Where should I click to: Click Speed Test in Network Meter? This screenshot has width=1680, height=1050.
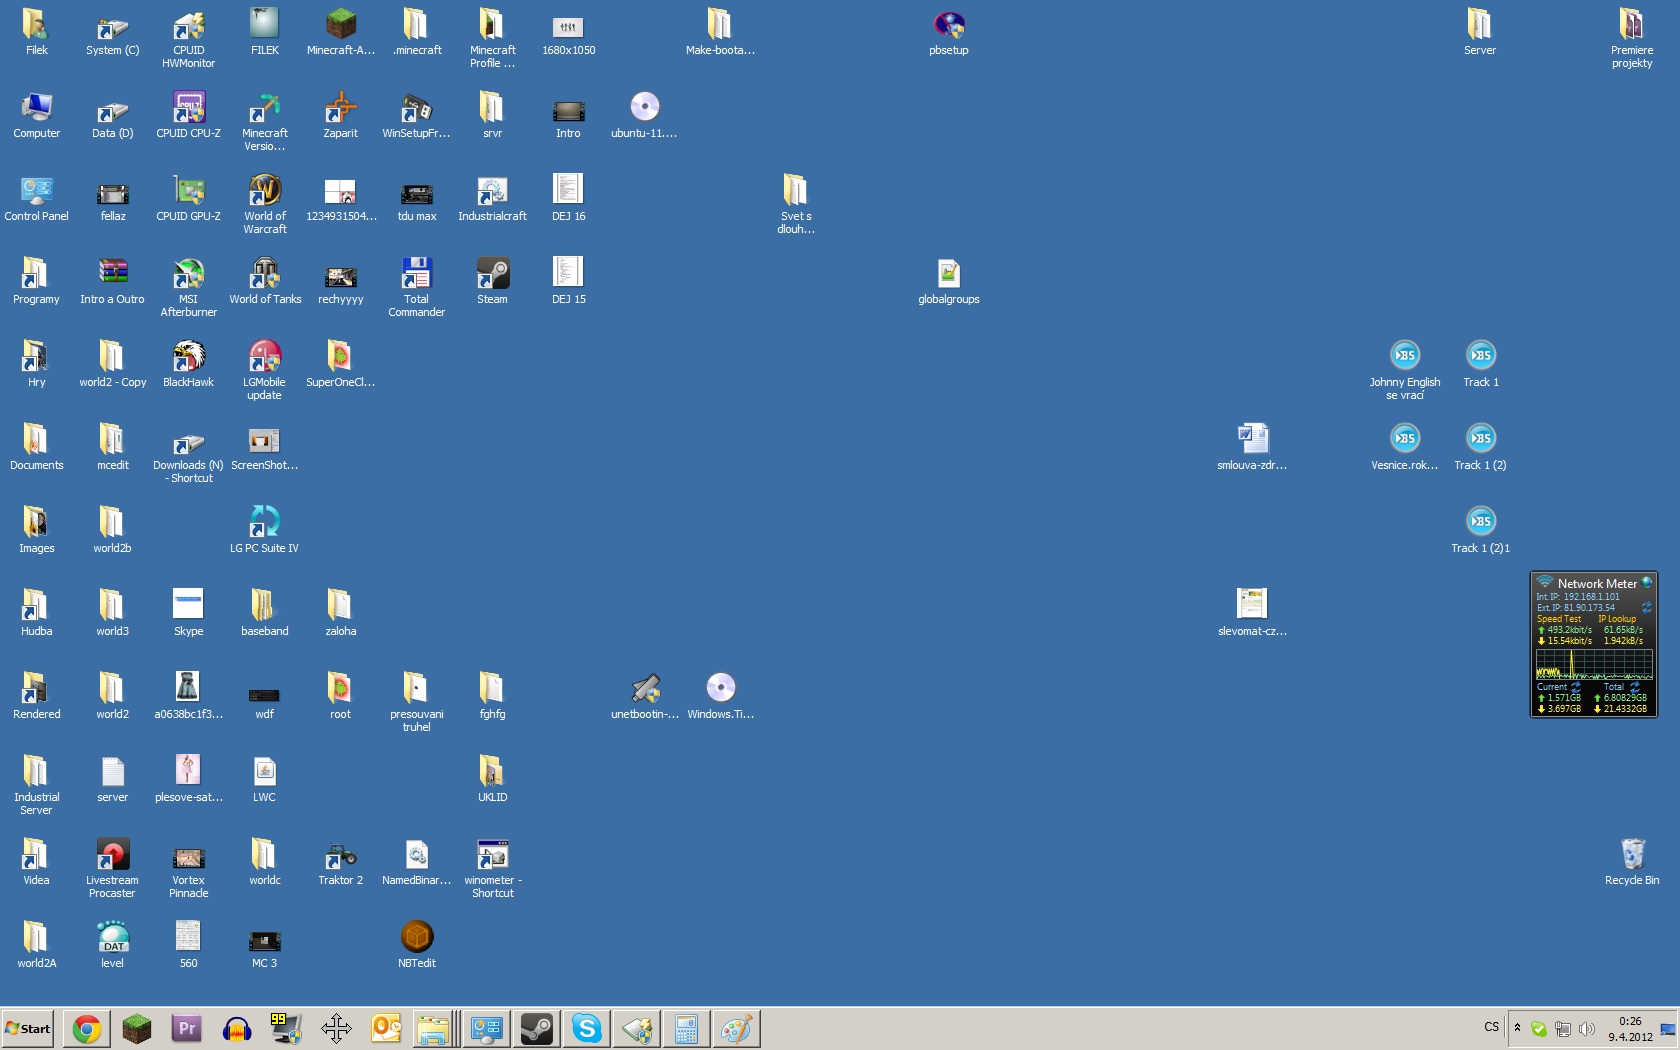click(x=1559, y=619)
